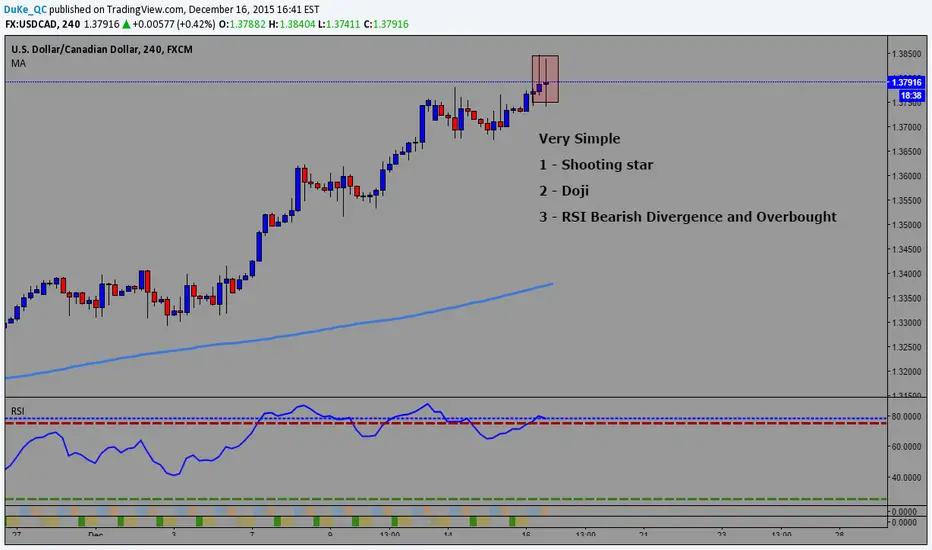Select the '2 - Doji' annotation

(564, 191)
